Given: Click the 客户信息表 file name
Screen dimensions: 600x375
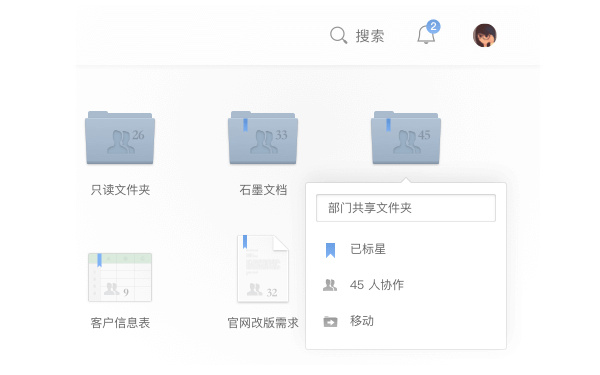Looking at the screenshot, I should 120,323.
